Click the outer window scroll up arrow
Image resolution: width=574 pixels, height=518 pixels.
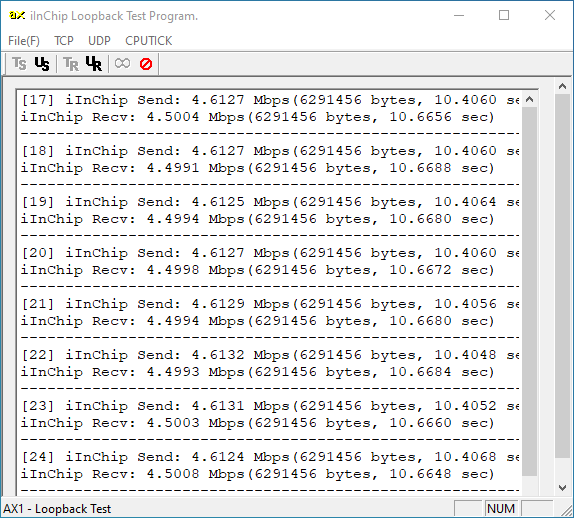click(563, 86)
